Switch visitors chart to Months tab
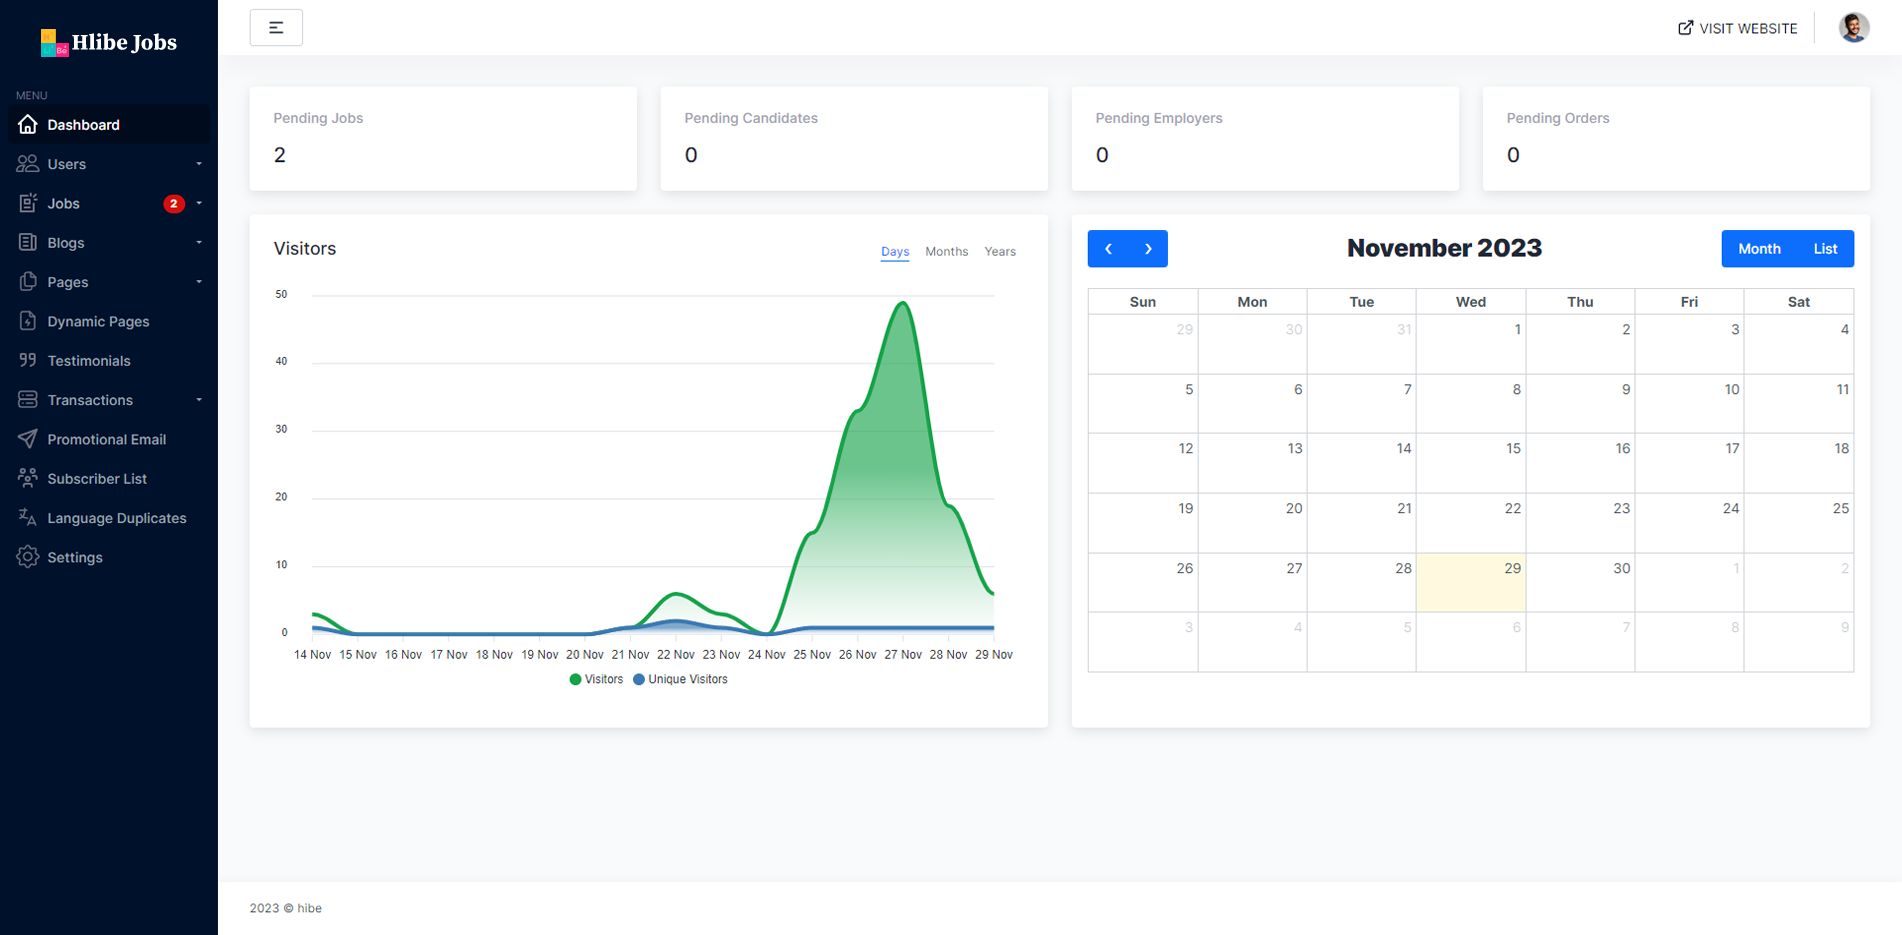This screenshot has height=935, width=1902. point(946,252)
